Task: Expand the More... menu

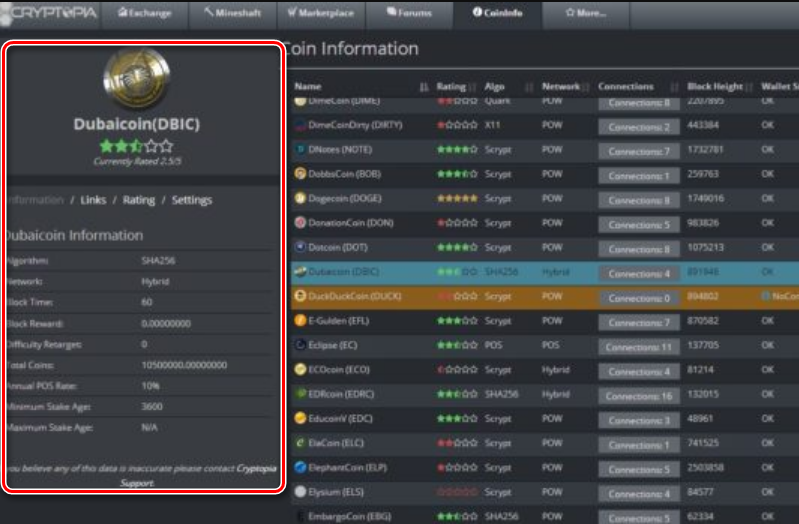Action: [x=586, y=13]
